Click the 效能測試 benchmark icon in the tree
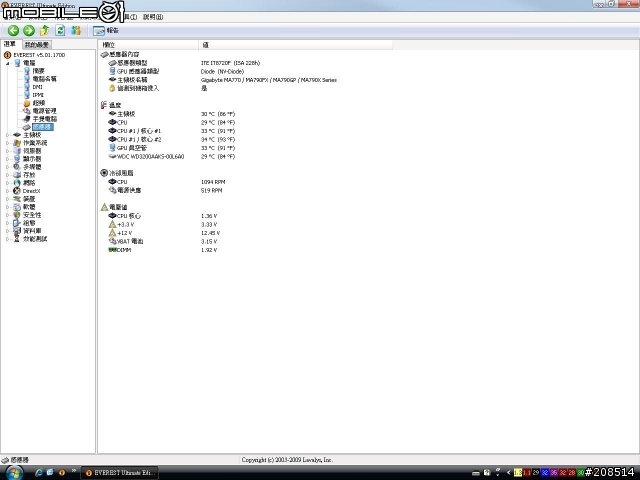This screenshot has height=480, width=640. (x=17, y=239)
